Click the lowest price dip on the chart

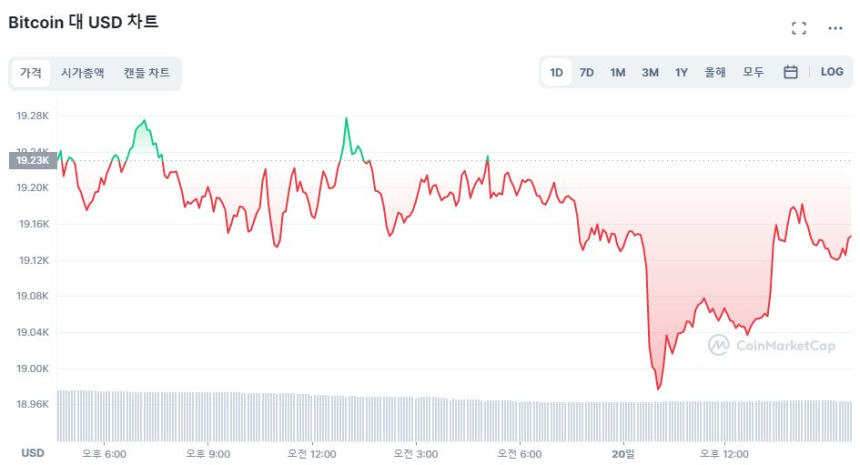pyautogui.click(x=658, y=388)
